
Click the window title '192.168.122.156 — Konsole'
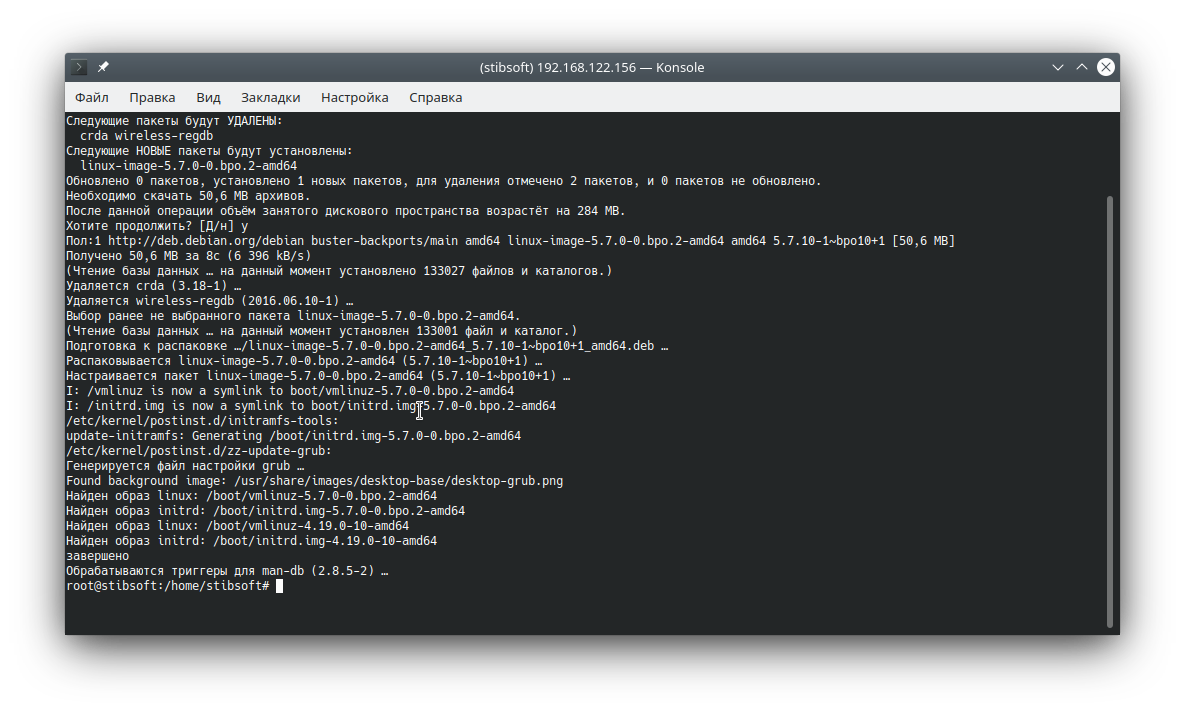(x=592, y=67)
